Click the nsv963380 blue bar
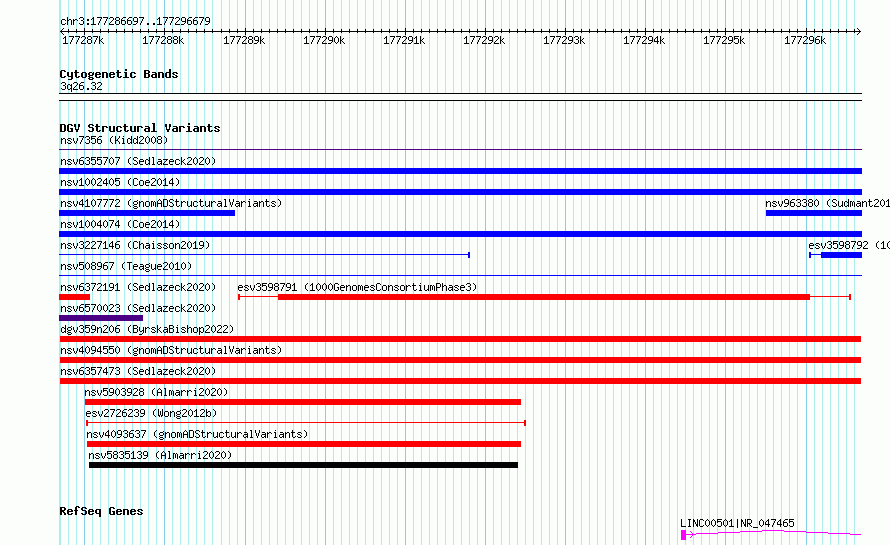The height and width of the screenshot is (545, 890). (814, 213)
